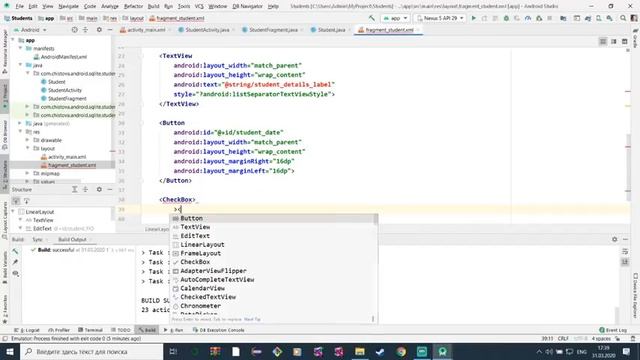Click the autocomplete popup scrollbar
The image size is (640, 360).
pyautogui.click(x=376, y=220)
